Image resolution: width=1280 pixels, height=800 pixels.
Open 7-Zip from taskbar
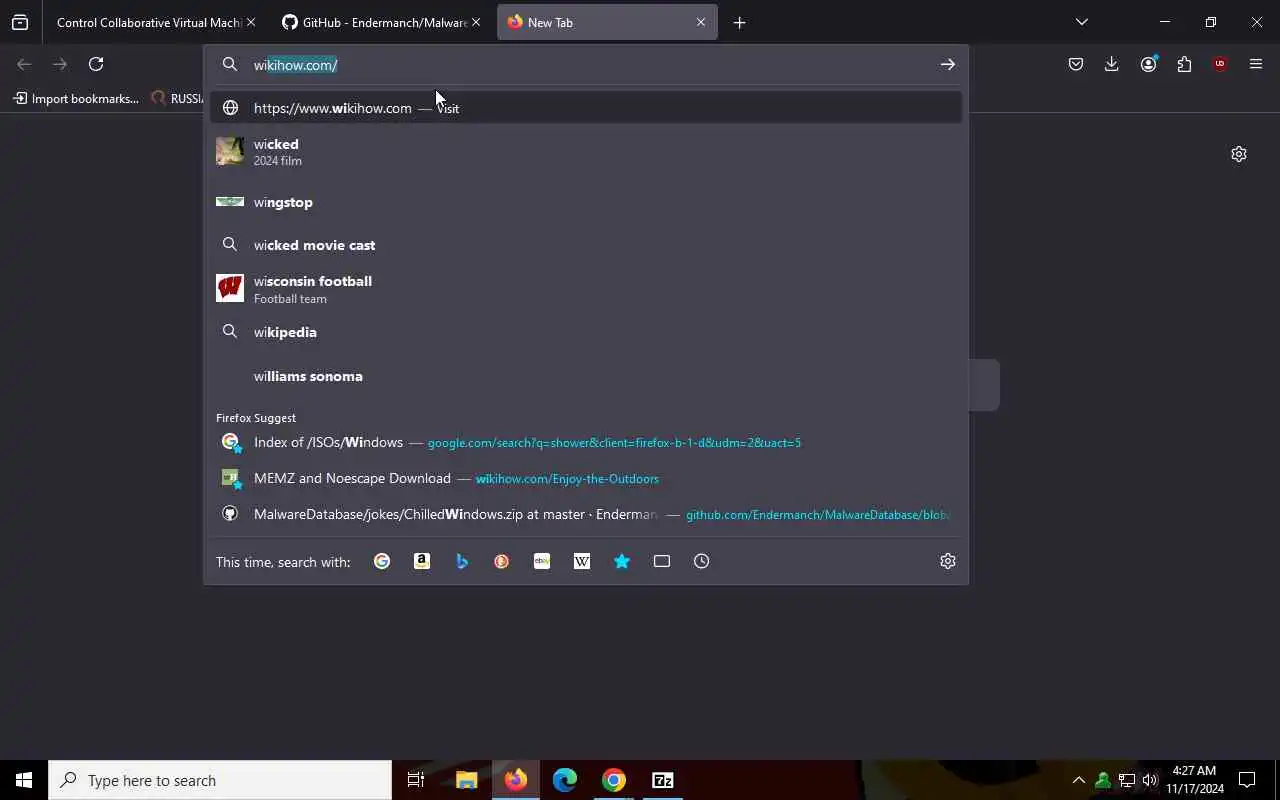(663, 780)
